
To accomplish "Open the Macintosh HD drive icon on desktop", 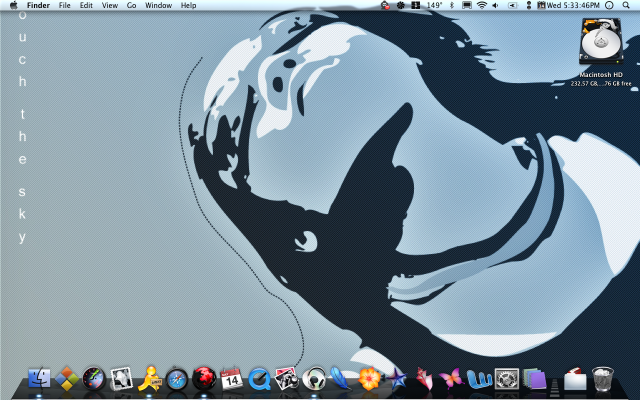I will 601,42.
